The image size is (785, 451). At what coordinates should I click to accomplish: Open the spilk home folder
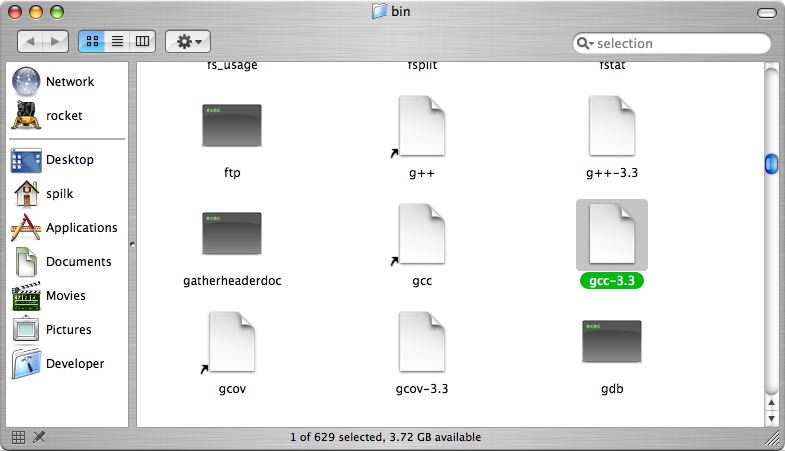pyautogui.click(x=59, y=194)
